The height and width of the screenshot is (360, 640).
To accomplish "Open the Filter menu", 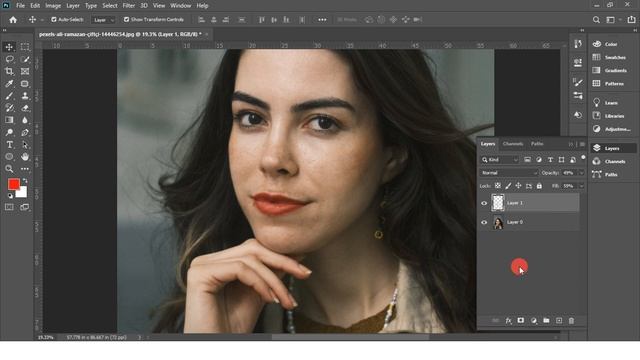I will [129, 6].
